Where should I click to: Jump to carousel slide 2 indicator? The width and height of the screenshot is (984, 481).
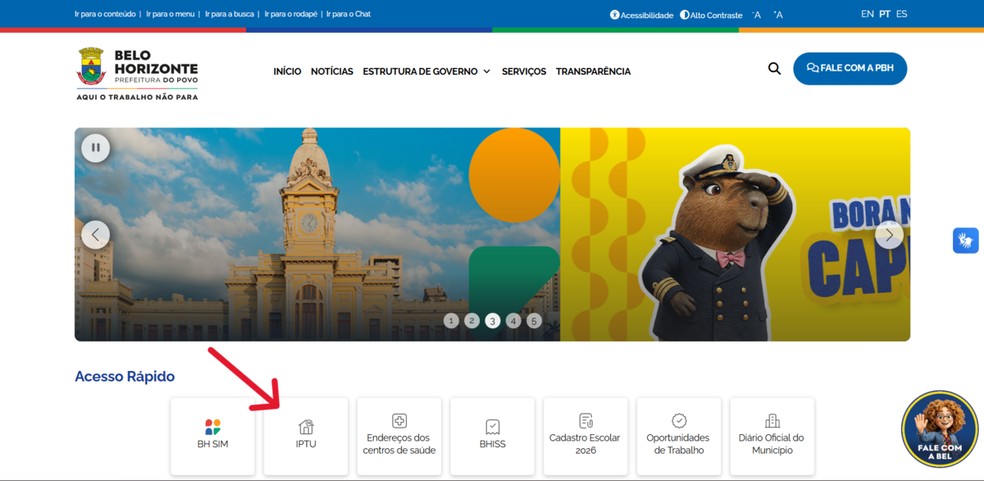(x=472, y=321)
